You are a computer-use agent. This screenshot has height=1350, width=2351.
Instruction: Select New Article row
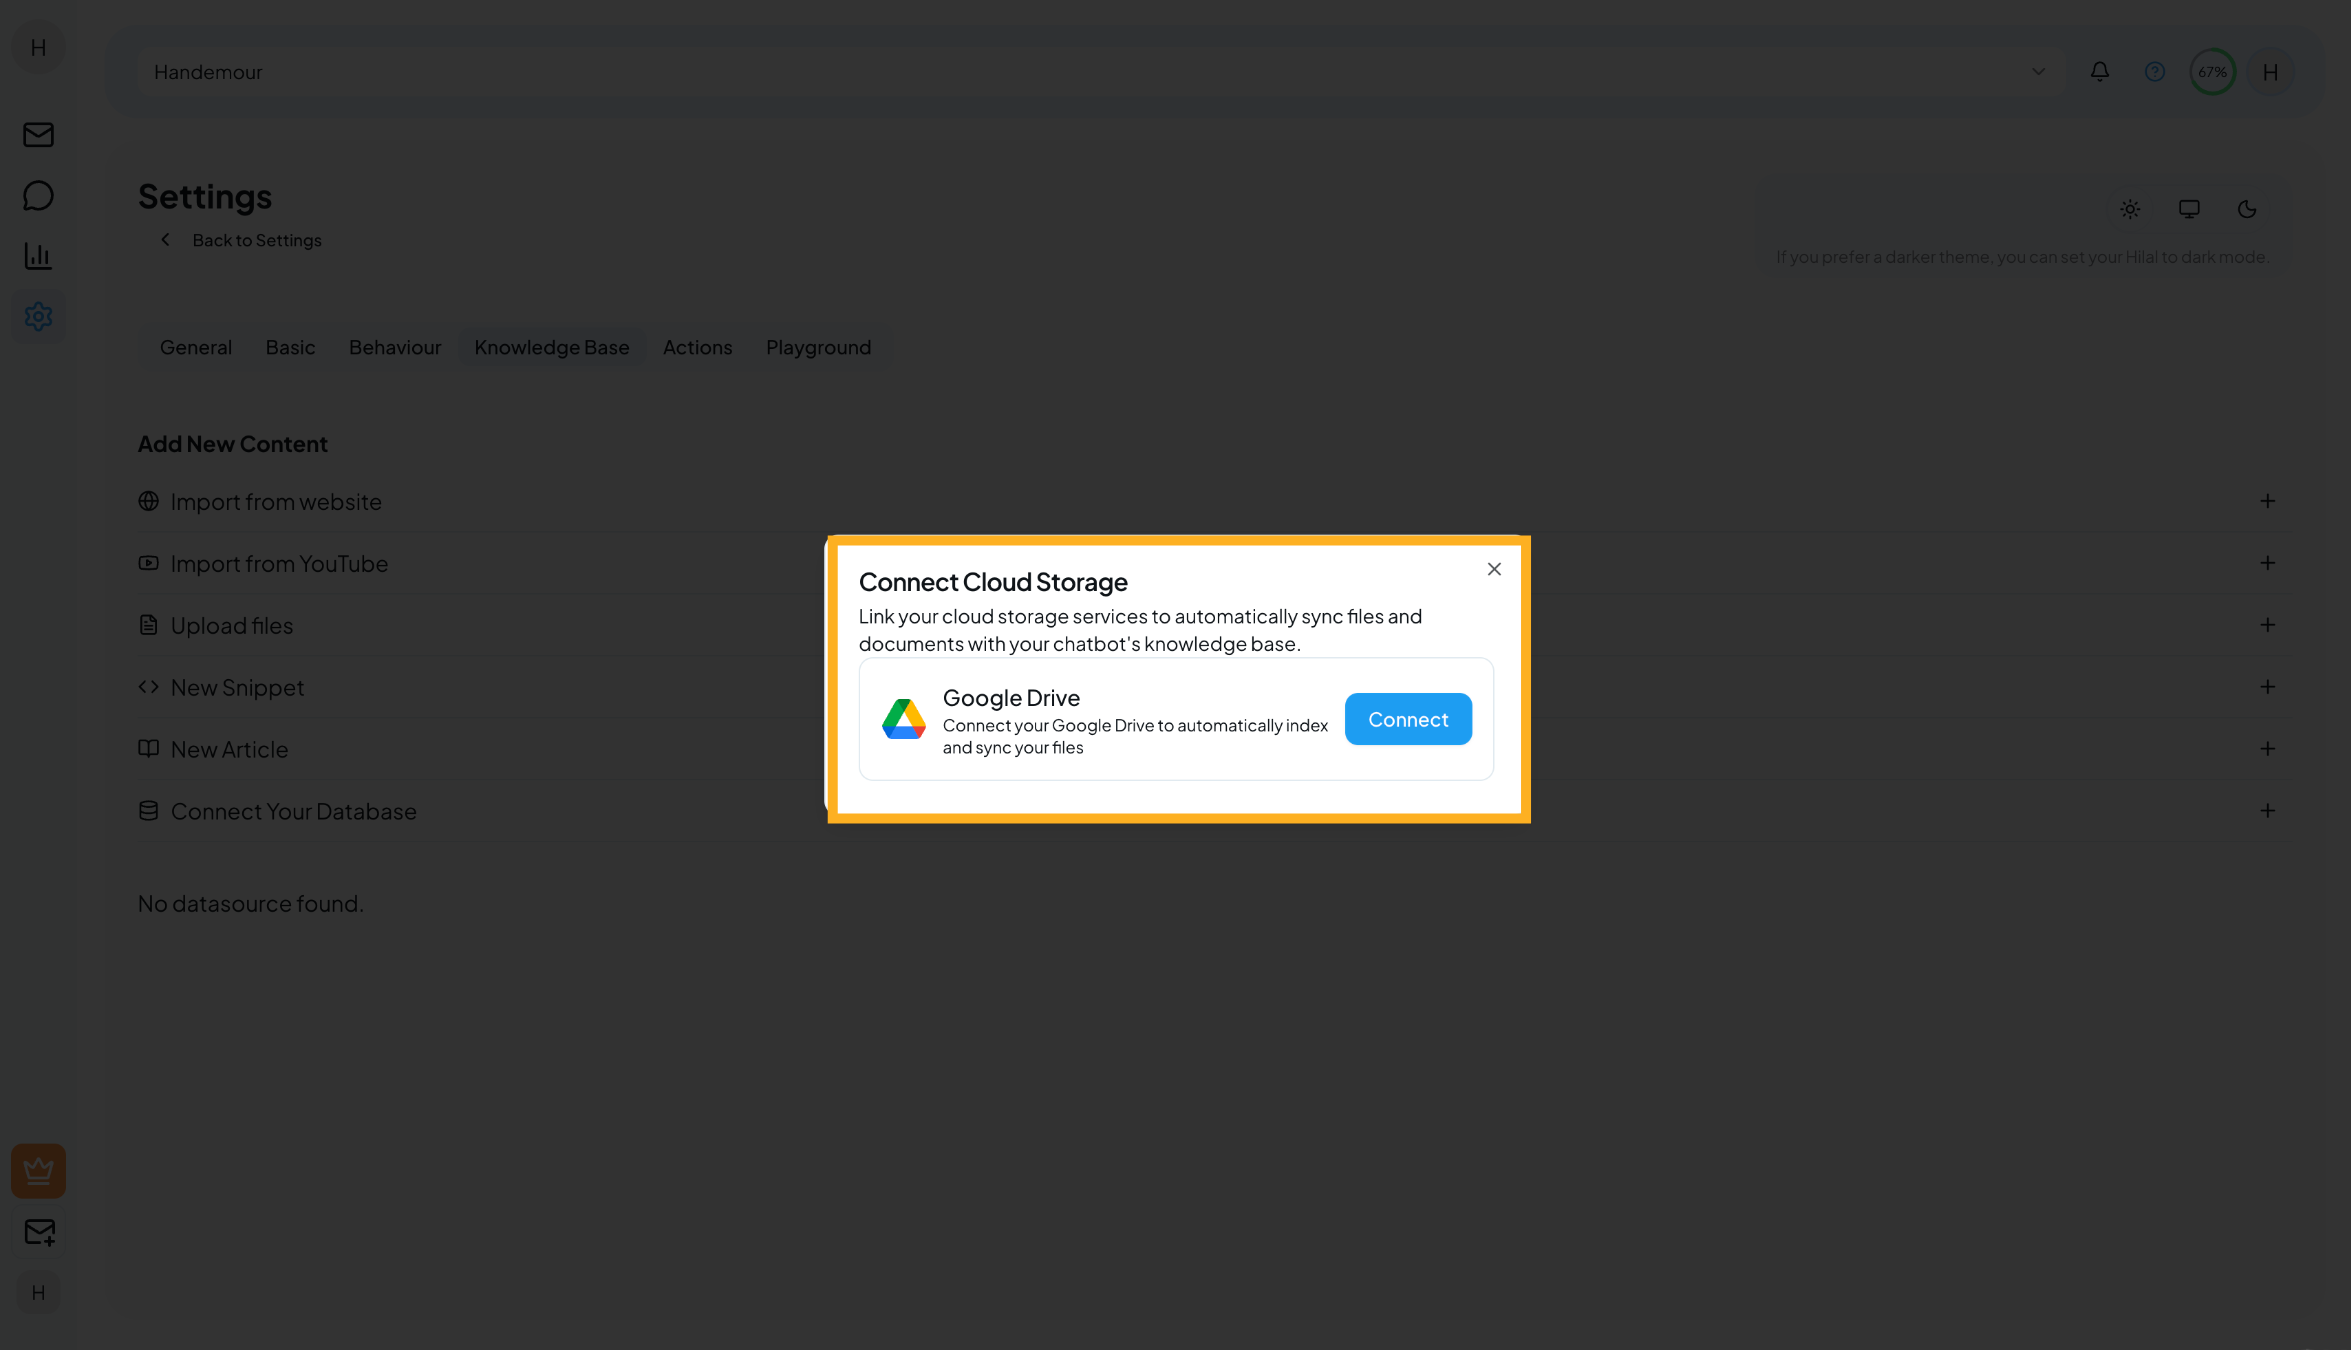[1213, 749]
